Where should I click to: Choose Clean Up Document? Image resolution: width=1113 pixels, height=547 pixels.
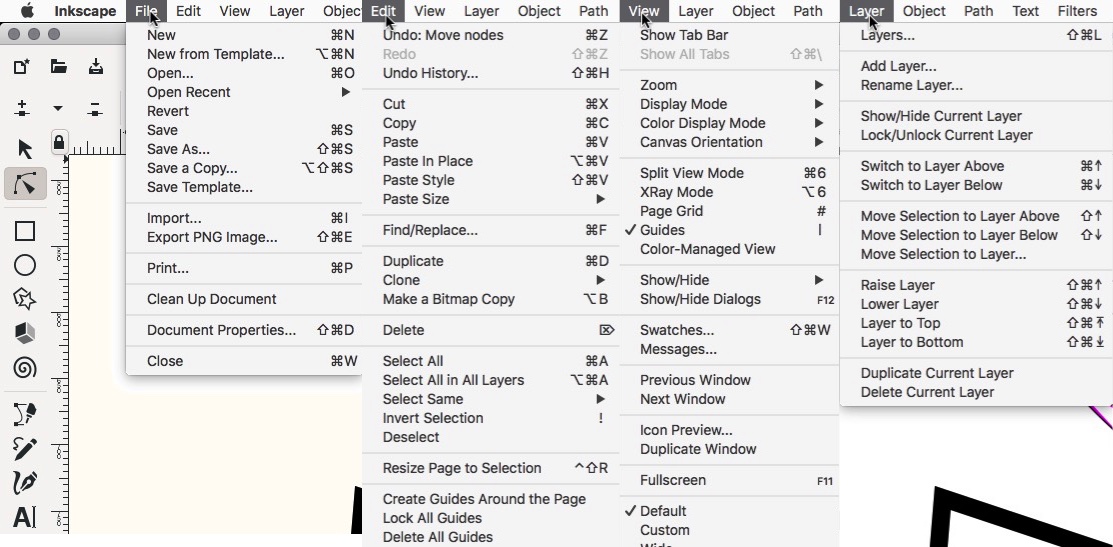point(243,299)
